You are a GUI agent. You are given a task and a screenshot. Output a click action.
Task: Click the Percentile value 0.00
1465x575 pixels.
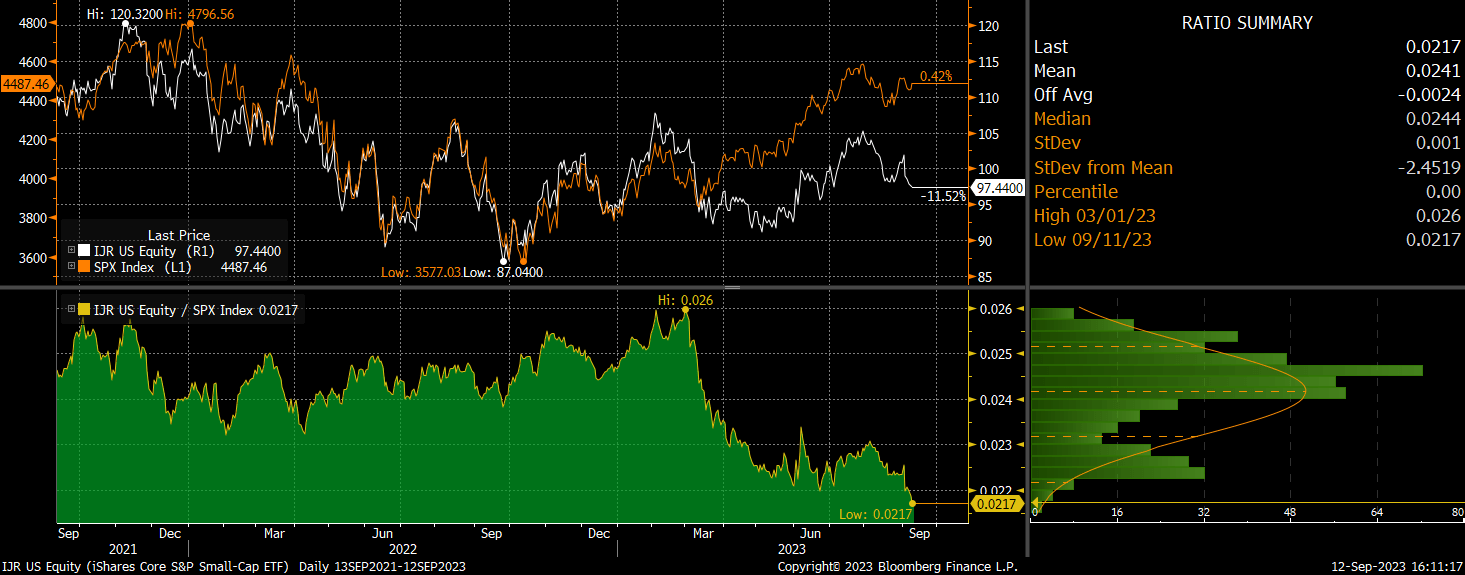[1444, 191]
